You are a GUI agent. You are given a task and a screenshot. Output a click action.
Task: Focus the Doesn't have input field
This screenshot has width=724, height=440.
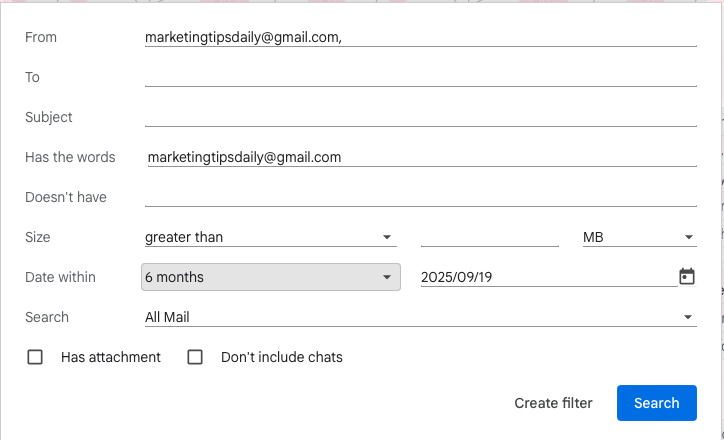420,197
